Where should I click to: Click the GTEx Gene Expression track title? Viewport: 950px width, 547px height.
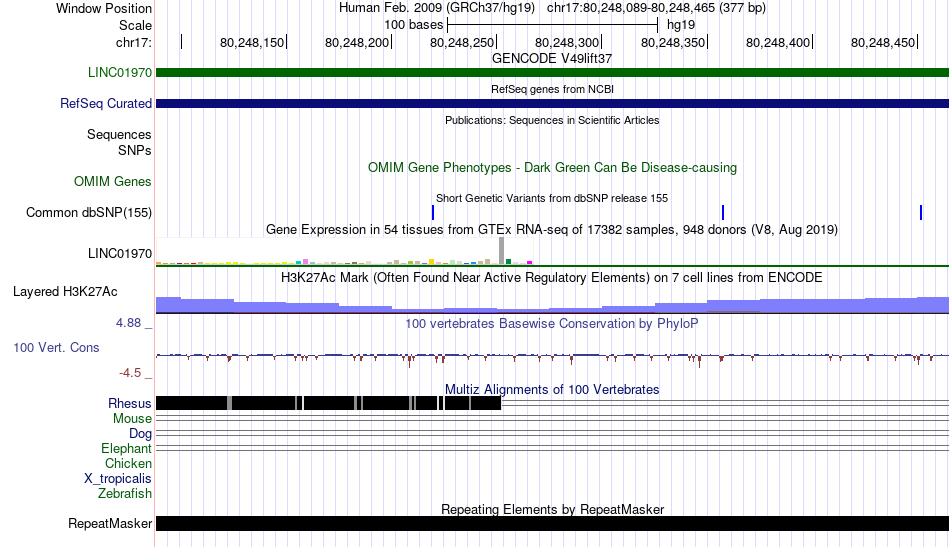[x=551, y=230]
